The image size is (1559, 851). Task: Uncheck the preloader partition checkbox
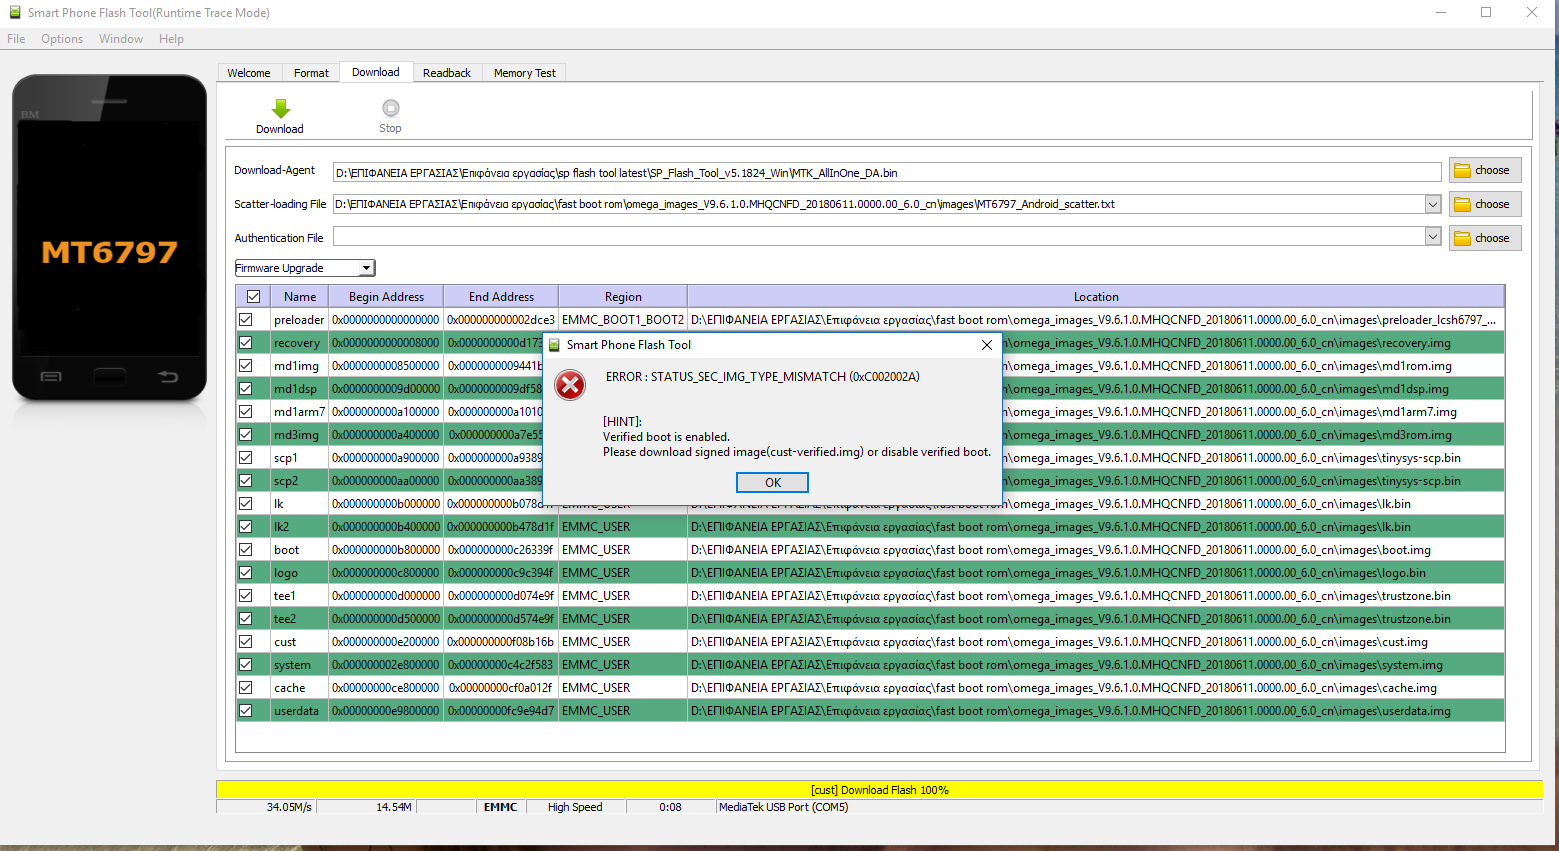click(246, 320)
